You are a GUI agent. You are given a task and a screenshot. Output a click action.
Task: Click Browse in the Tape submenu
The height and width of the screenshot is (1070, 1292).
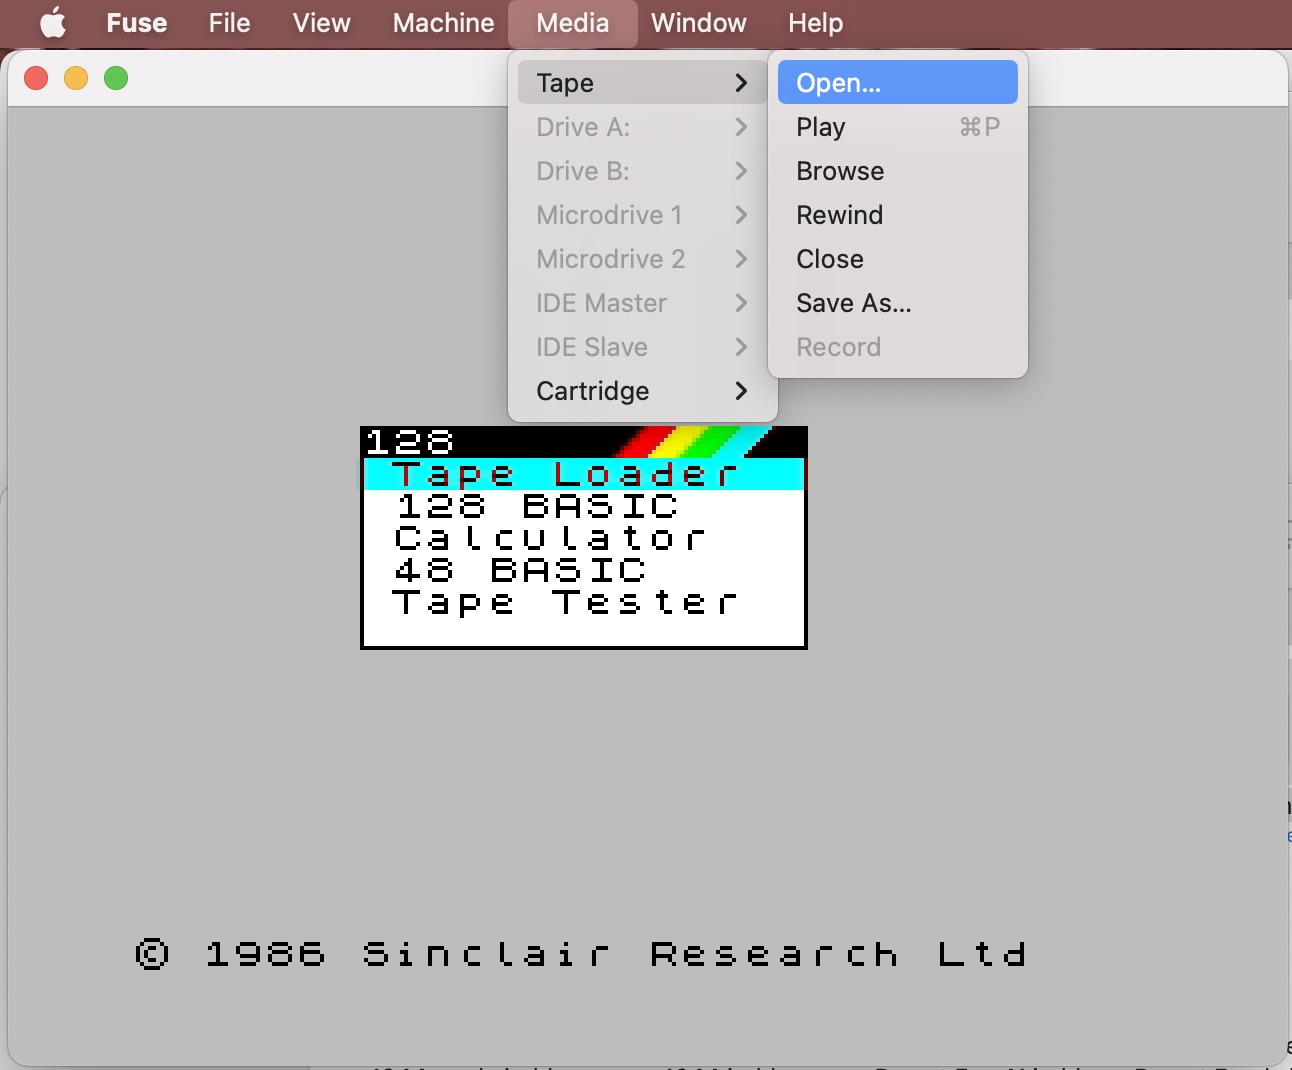tap(897, 171)
